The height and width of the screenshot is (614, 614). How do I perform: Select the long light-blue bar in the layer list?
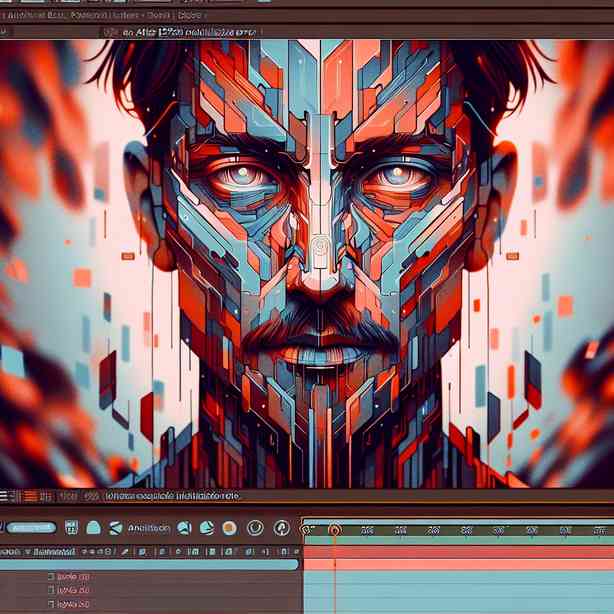click(x=149, y=564)
